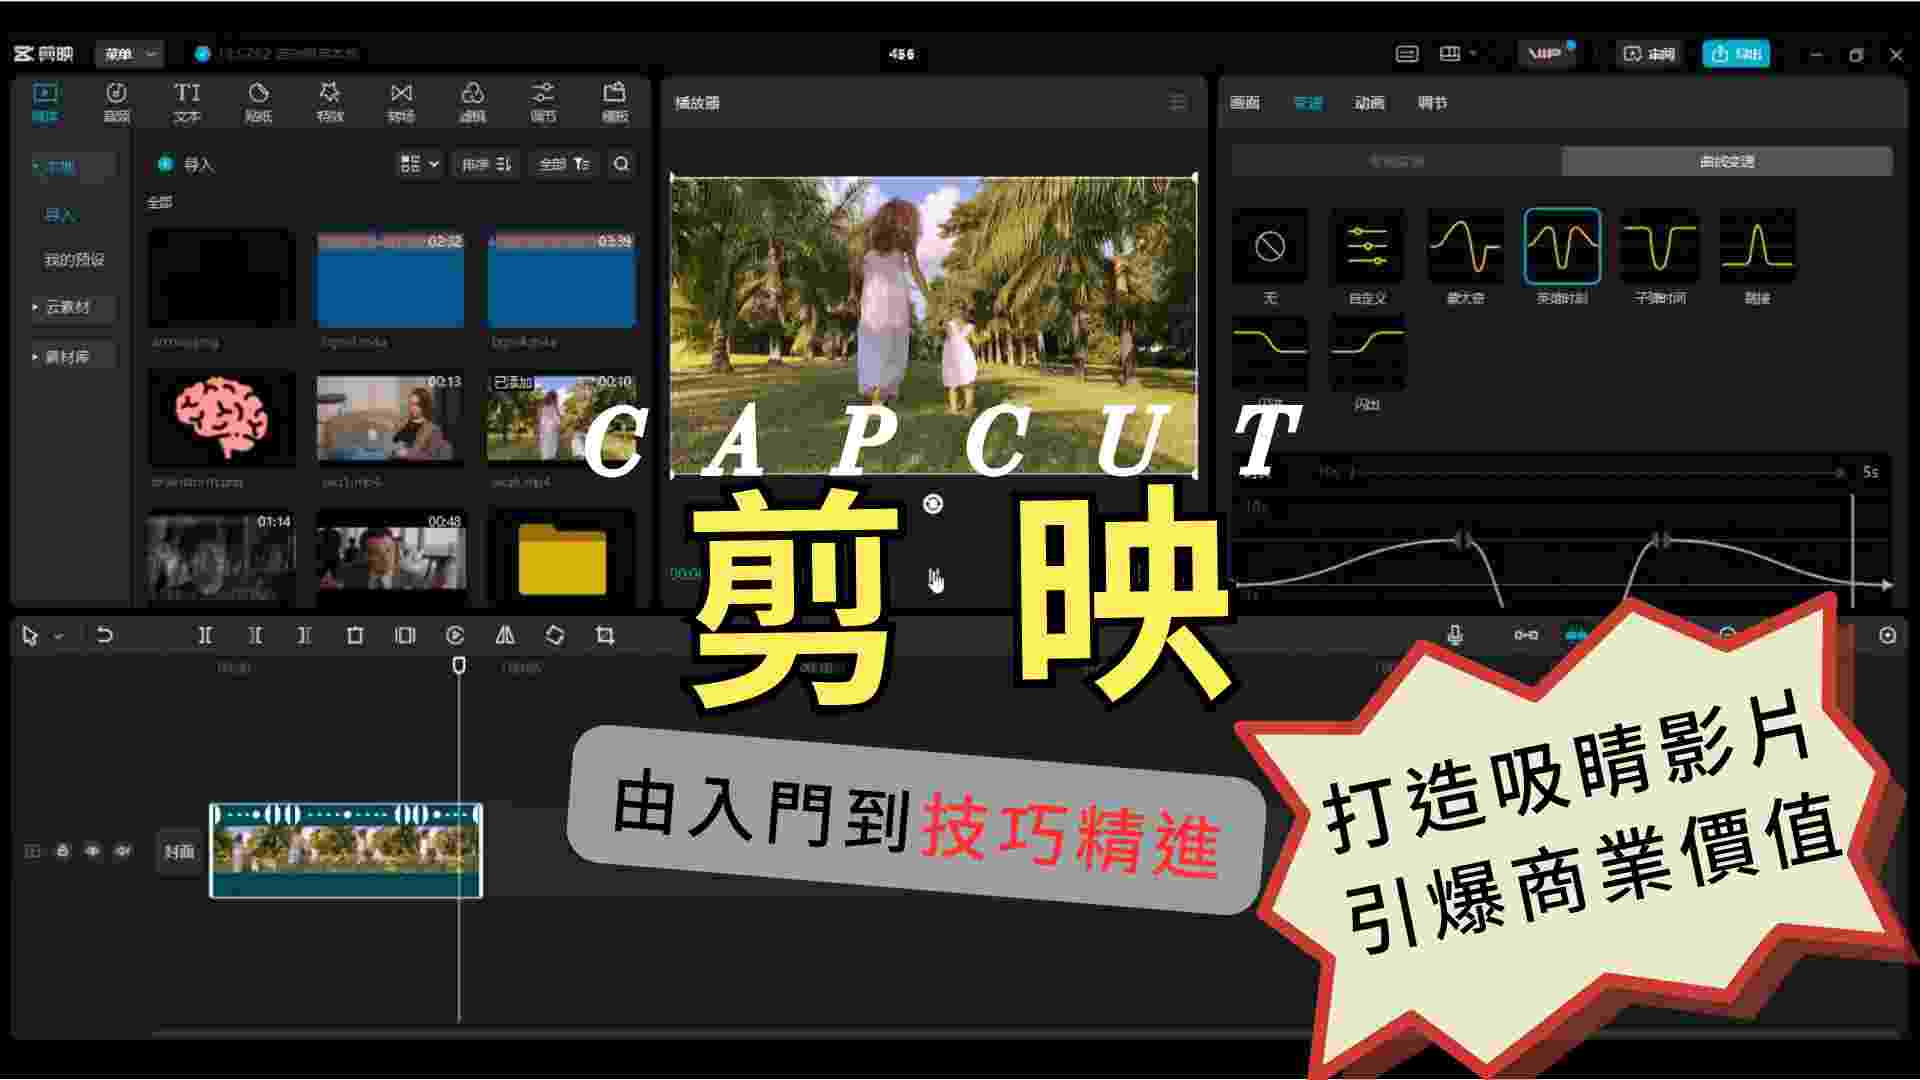Click the reverse playback tool
1920x1080 pixels.
[455, 635]
